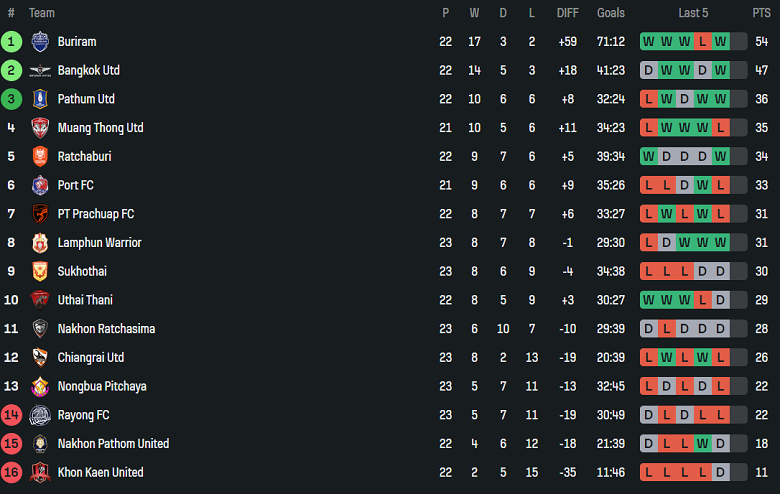Sort standings by DIFF column header

(x=568, y=13)
